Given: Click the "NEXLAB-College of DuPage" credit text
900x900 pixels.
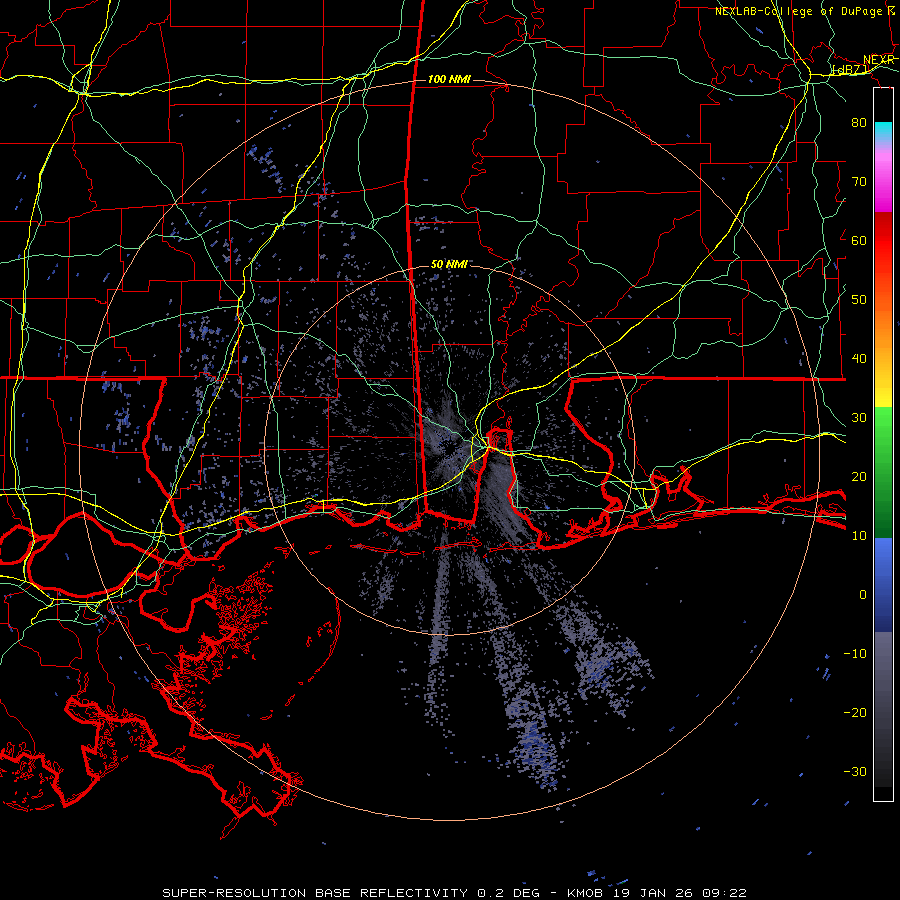Looking at the screenshot, I should (798, 11).
